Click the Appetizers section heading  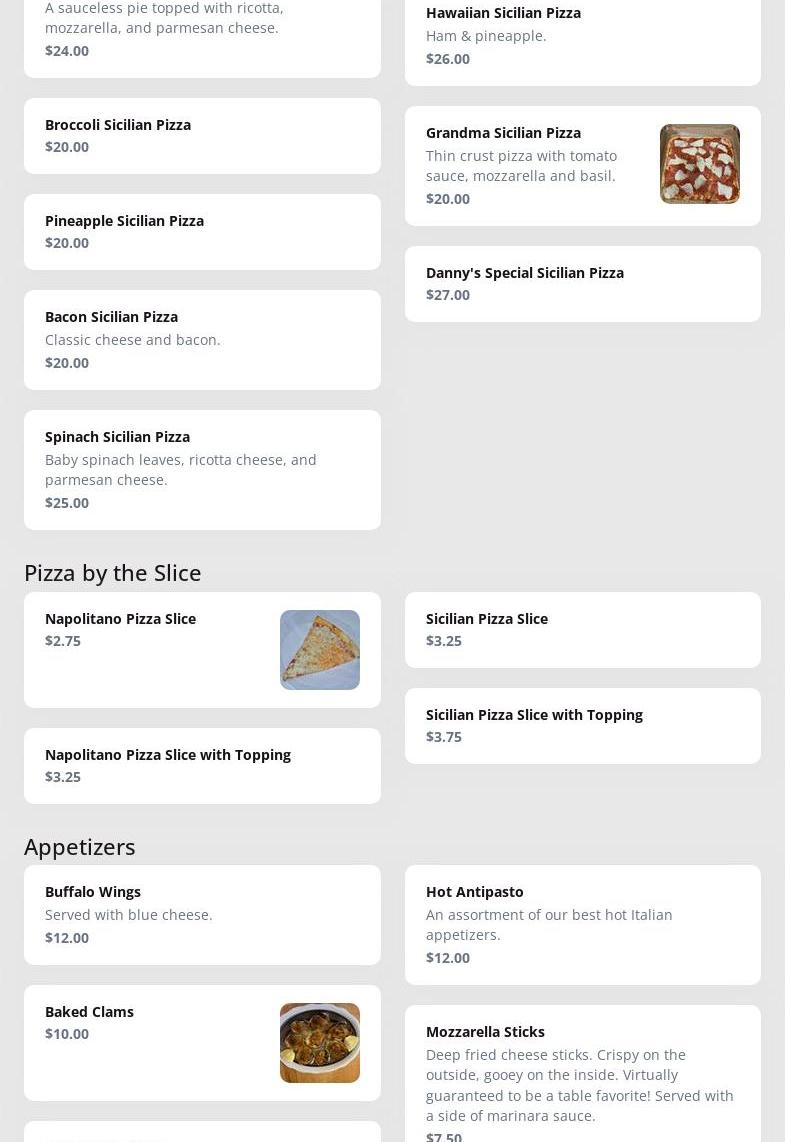click(79, 847)
